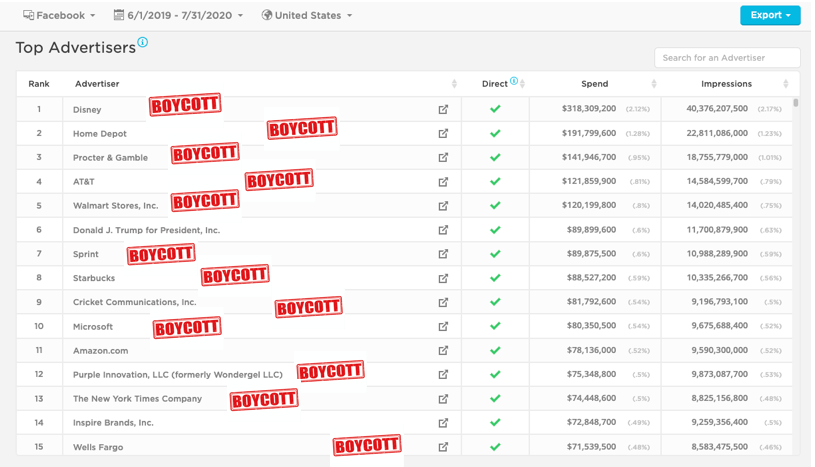
Task: Open external link icon for Amazon.com row
Action: tap(443, 350)
